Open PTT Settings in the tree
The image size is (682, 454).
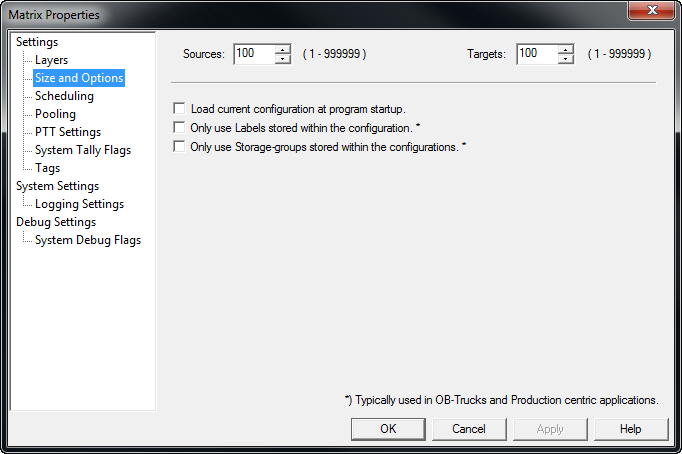pos(67,132)
